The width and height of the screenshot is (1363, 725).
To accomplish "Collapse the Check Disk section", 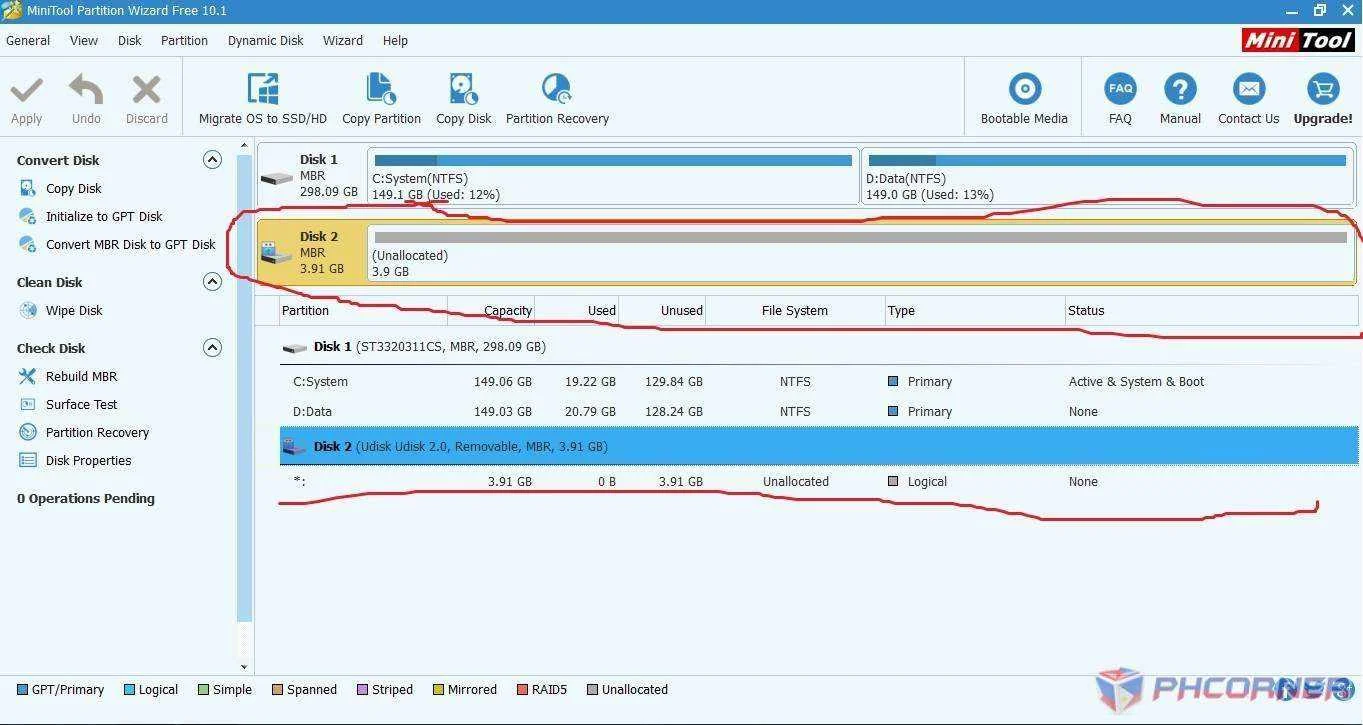I will pos(212,347).
